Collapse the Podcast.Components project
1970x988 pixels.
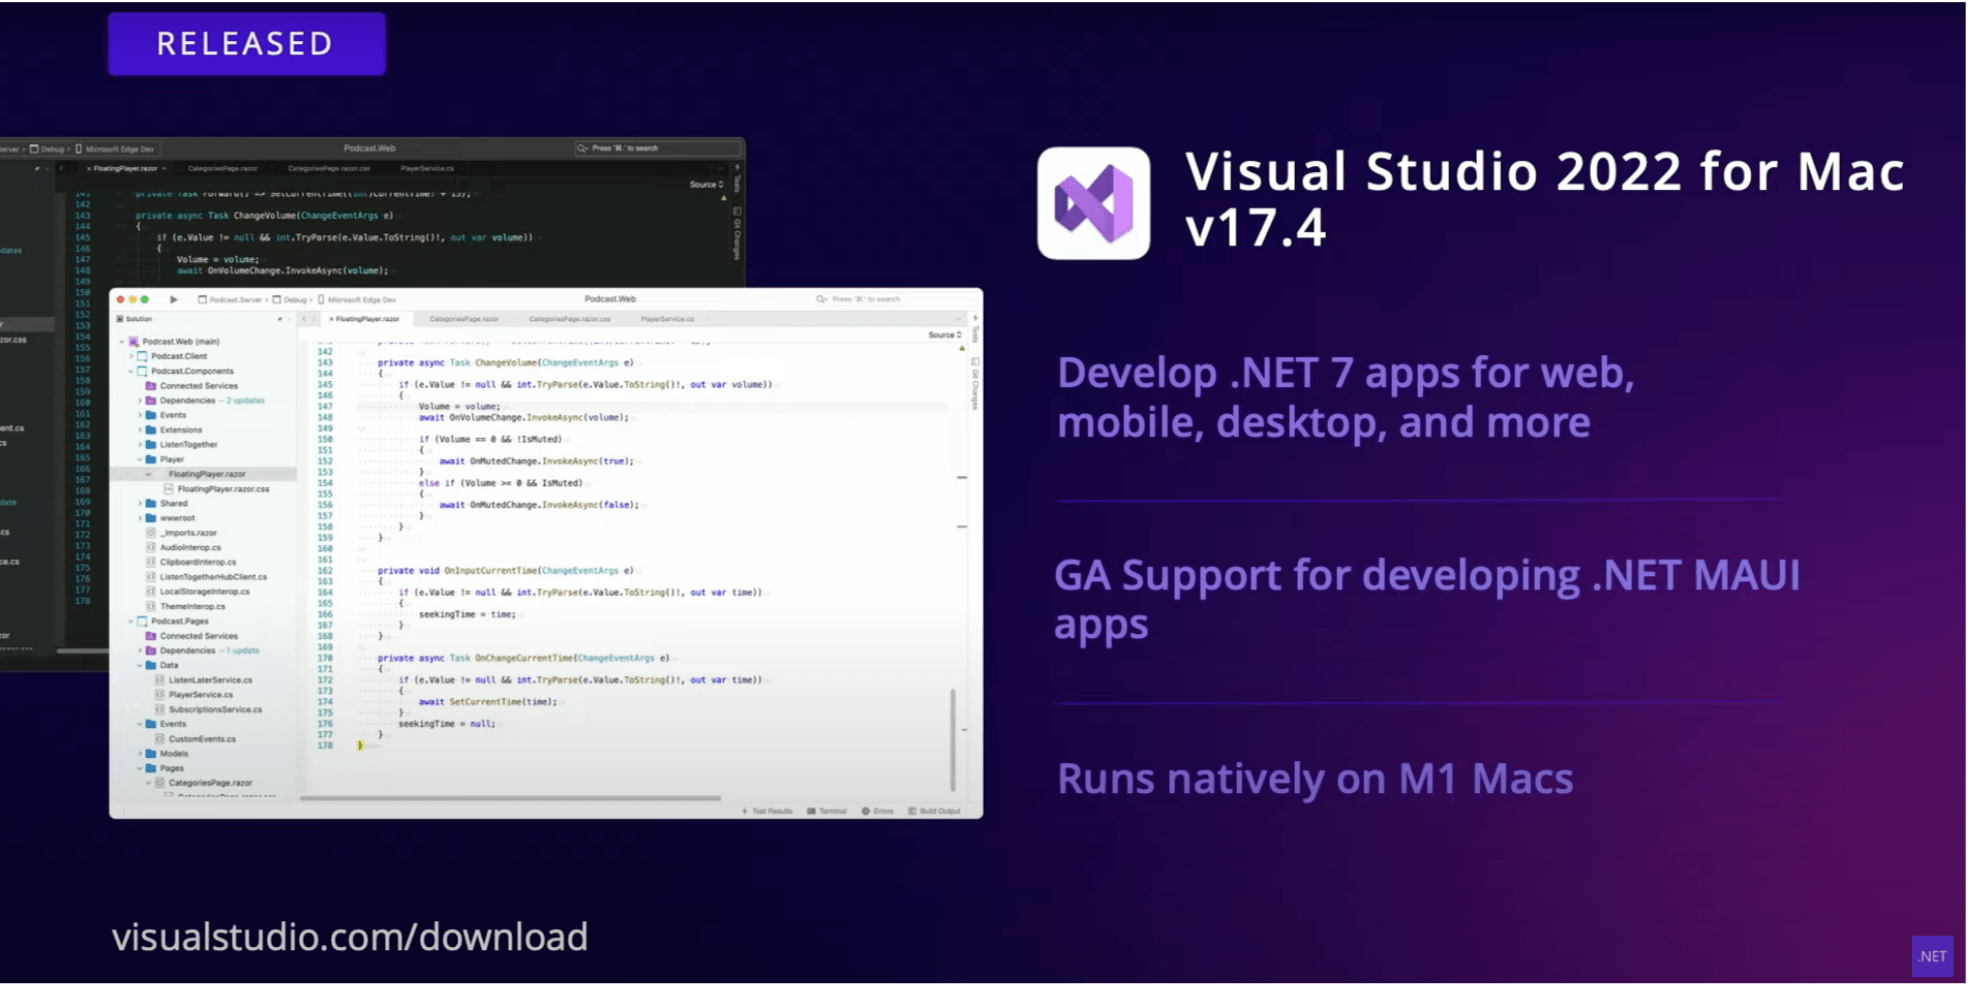(x=131, y=371)
